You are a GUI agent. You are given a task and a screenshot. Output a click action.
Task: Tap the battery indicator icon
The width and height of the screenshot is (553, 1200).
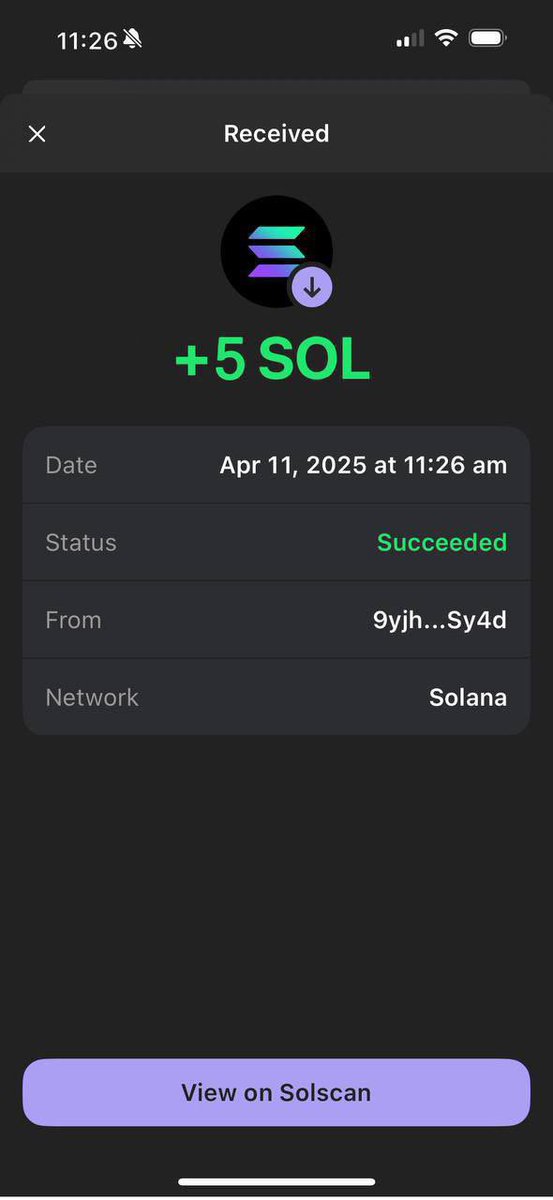coord(488,39)
